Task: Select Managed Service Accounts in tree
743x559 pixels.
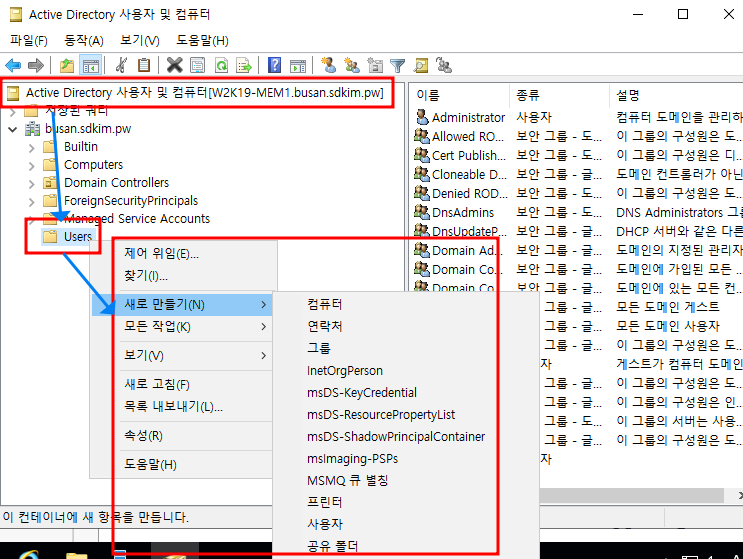Action: pyautogui.click(x=137, y=219)
